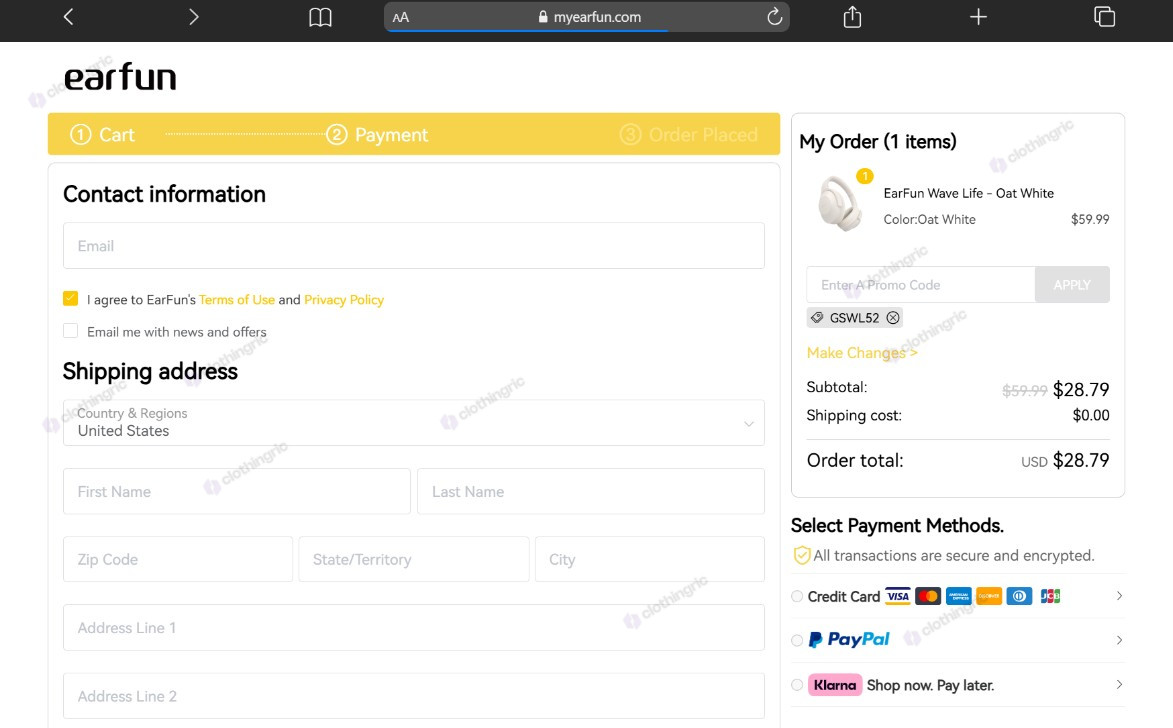
Task: Focus the State/Territory field
Action: point(414,559)
